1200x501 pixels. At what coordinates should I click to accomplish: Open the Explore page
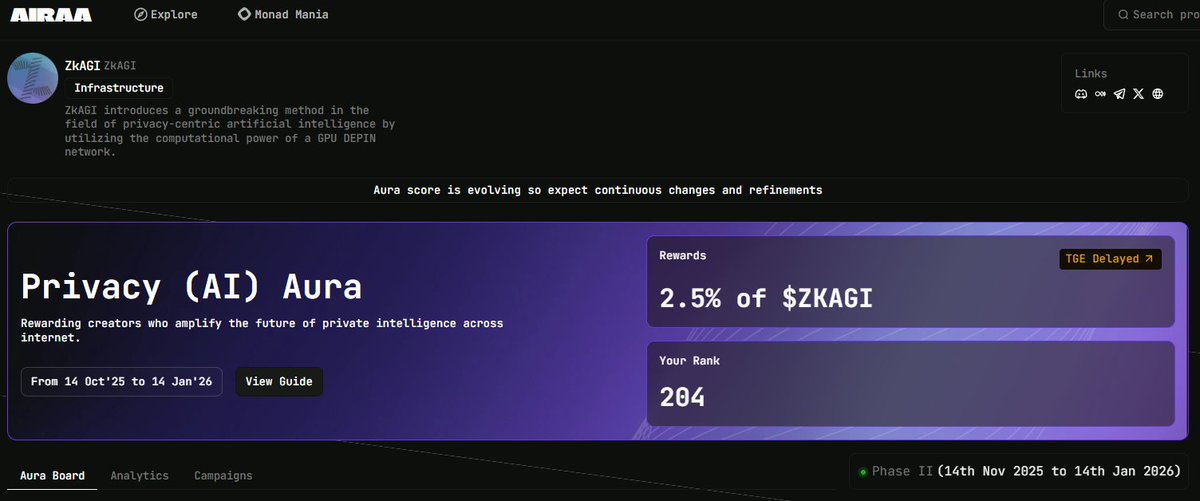tap(166, 15)
